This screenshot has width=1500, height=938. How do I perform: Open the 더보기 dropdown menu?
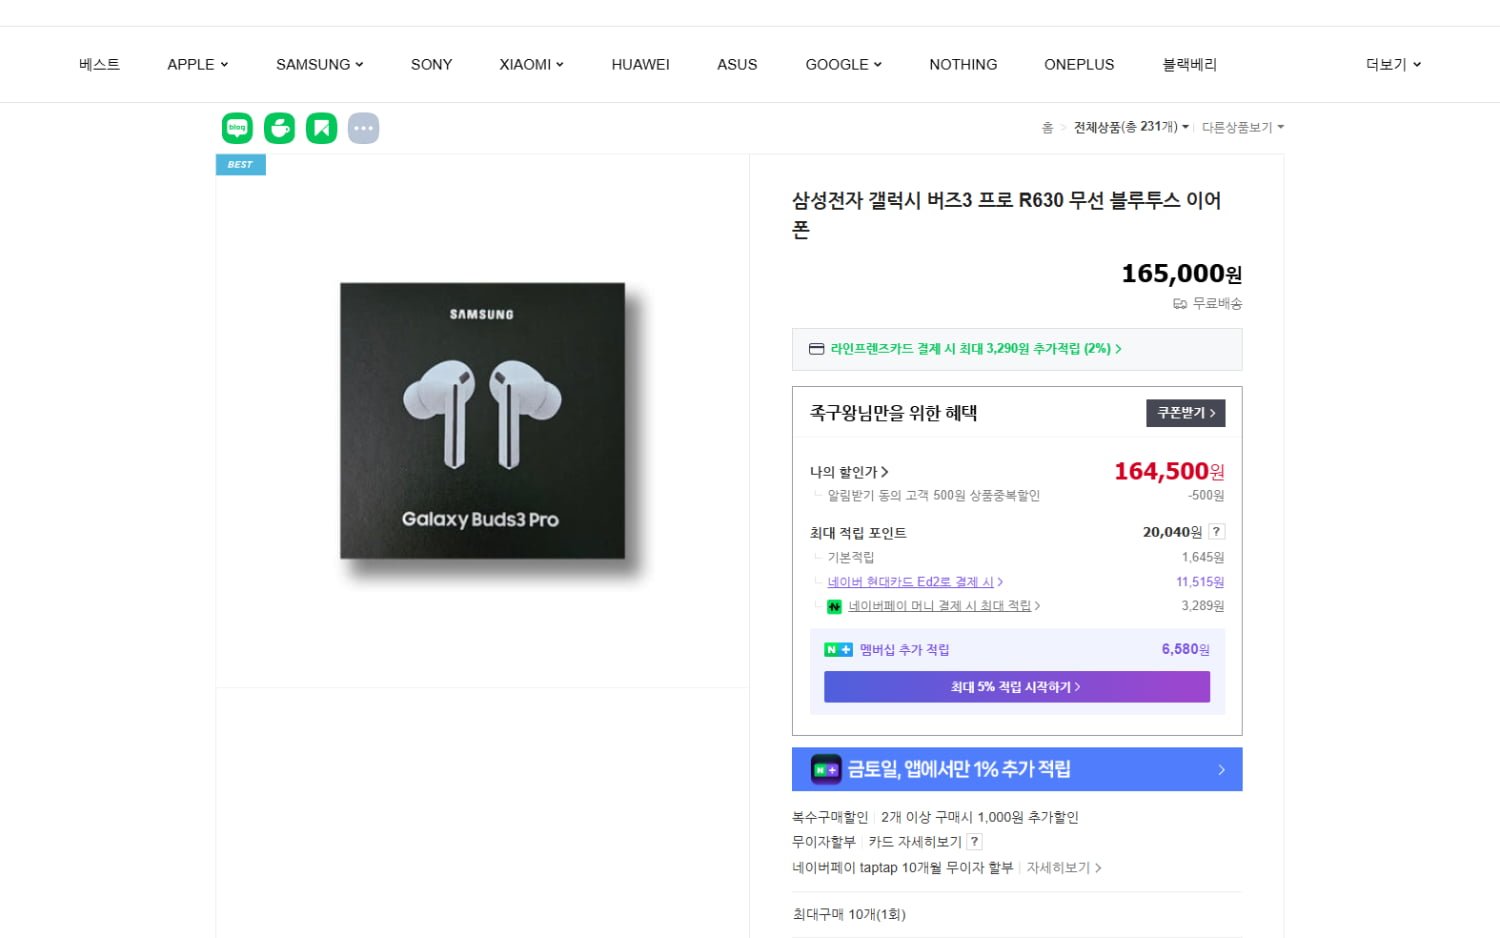click(x=1393, y=64)
